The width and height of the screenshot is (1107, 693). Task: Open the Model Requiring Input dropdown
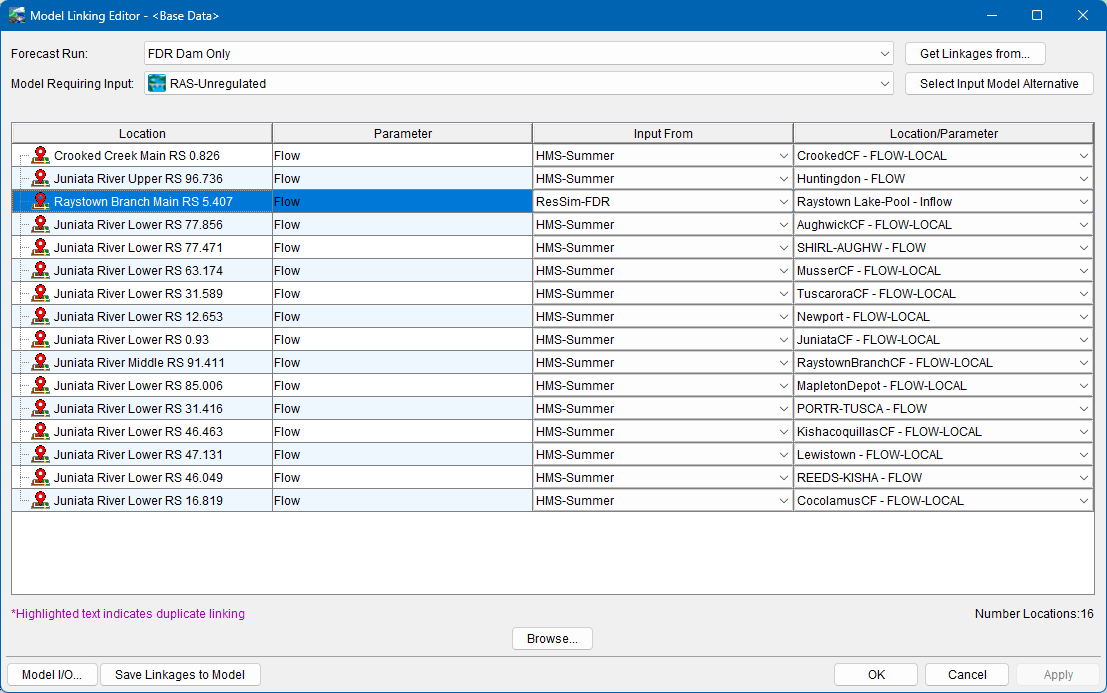tap(884, 83)
